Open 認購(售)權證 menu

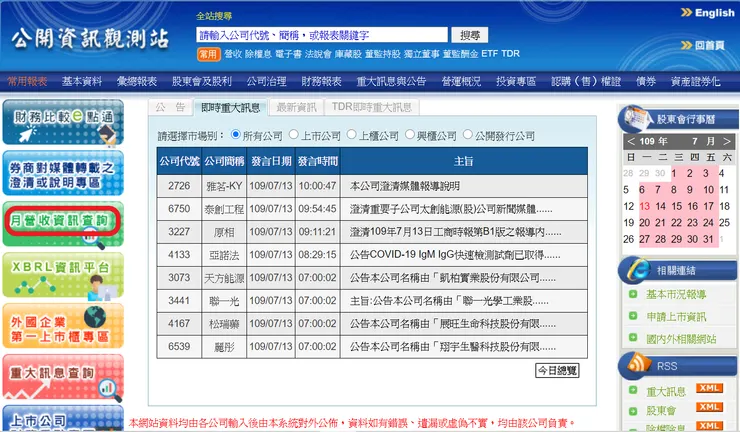click(586, 81)
